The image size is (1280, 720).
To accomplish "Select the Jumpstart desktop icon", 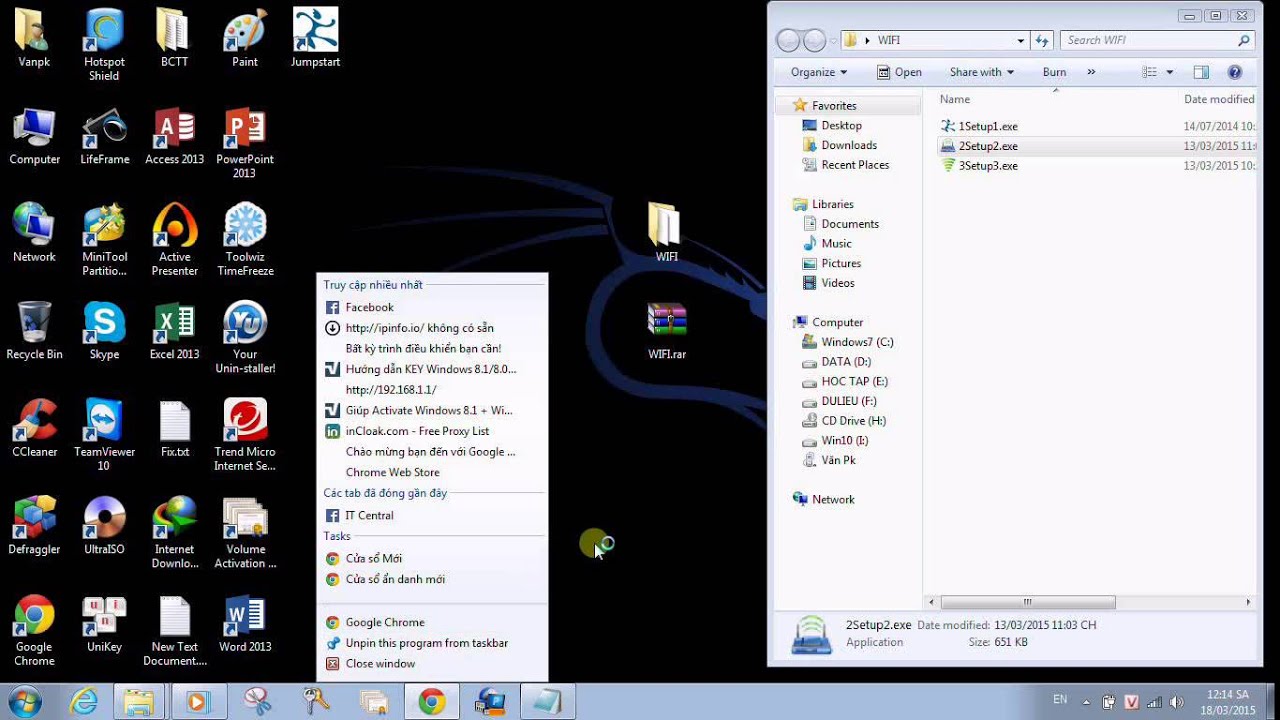I will click(x=315, y=39).
